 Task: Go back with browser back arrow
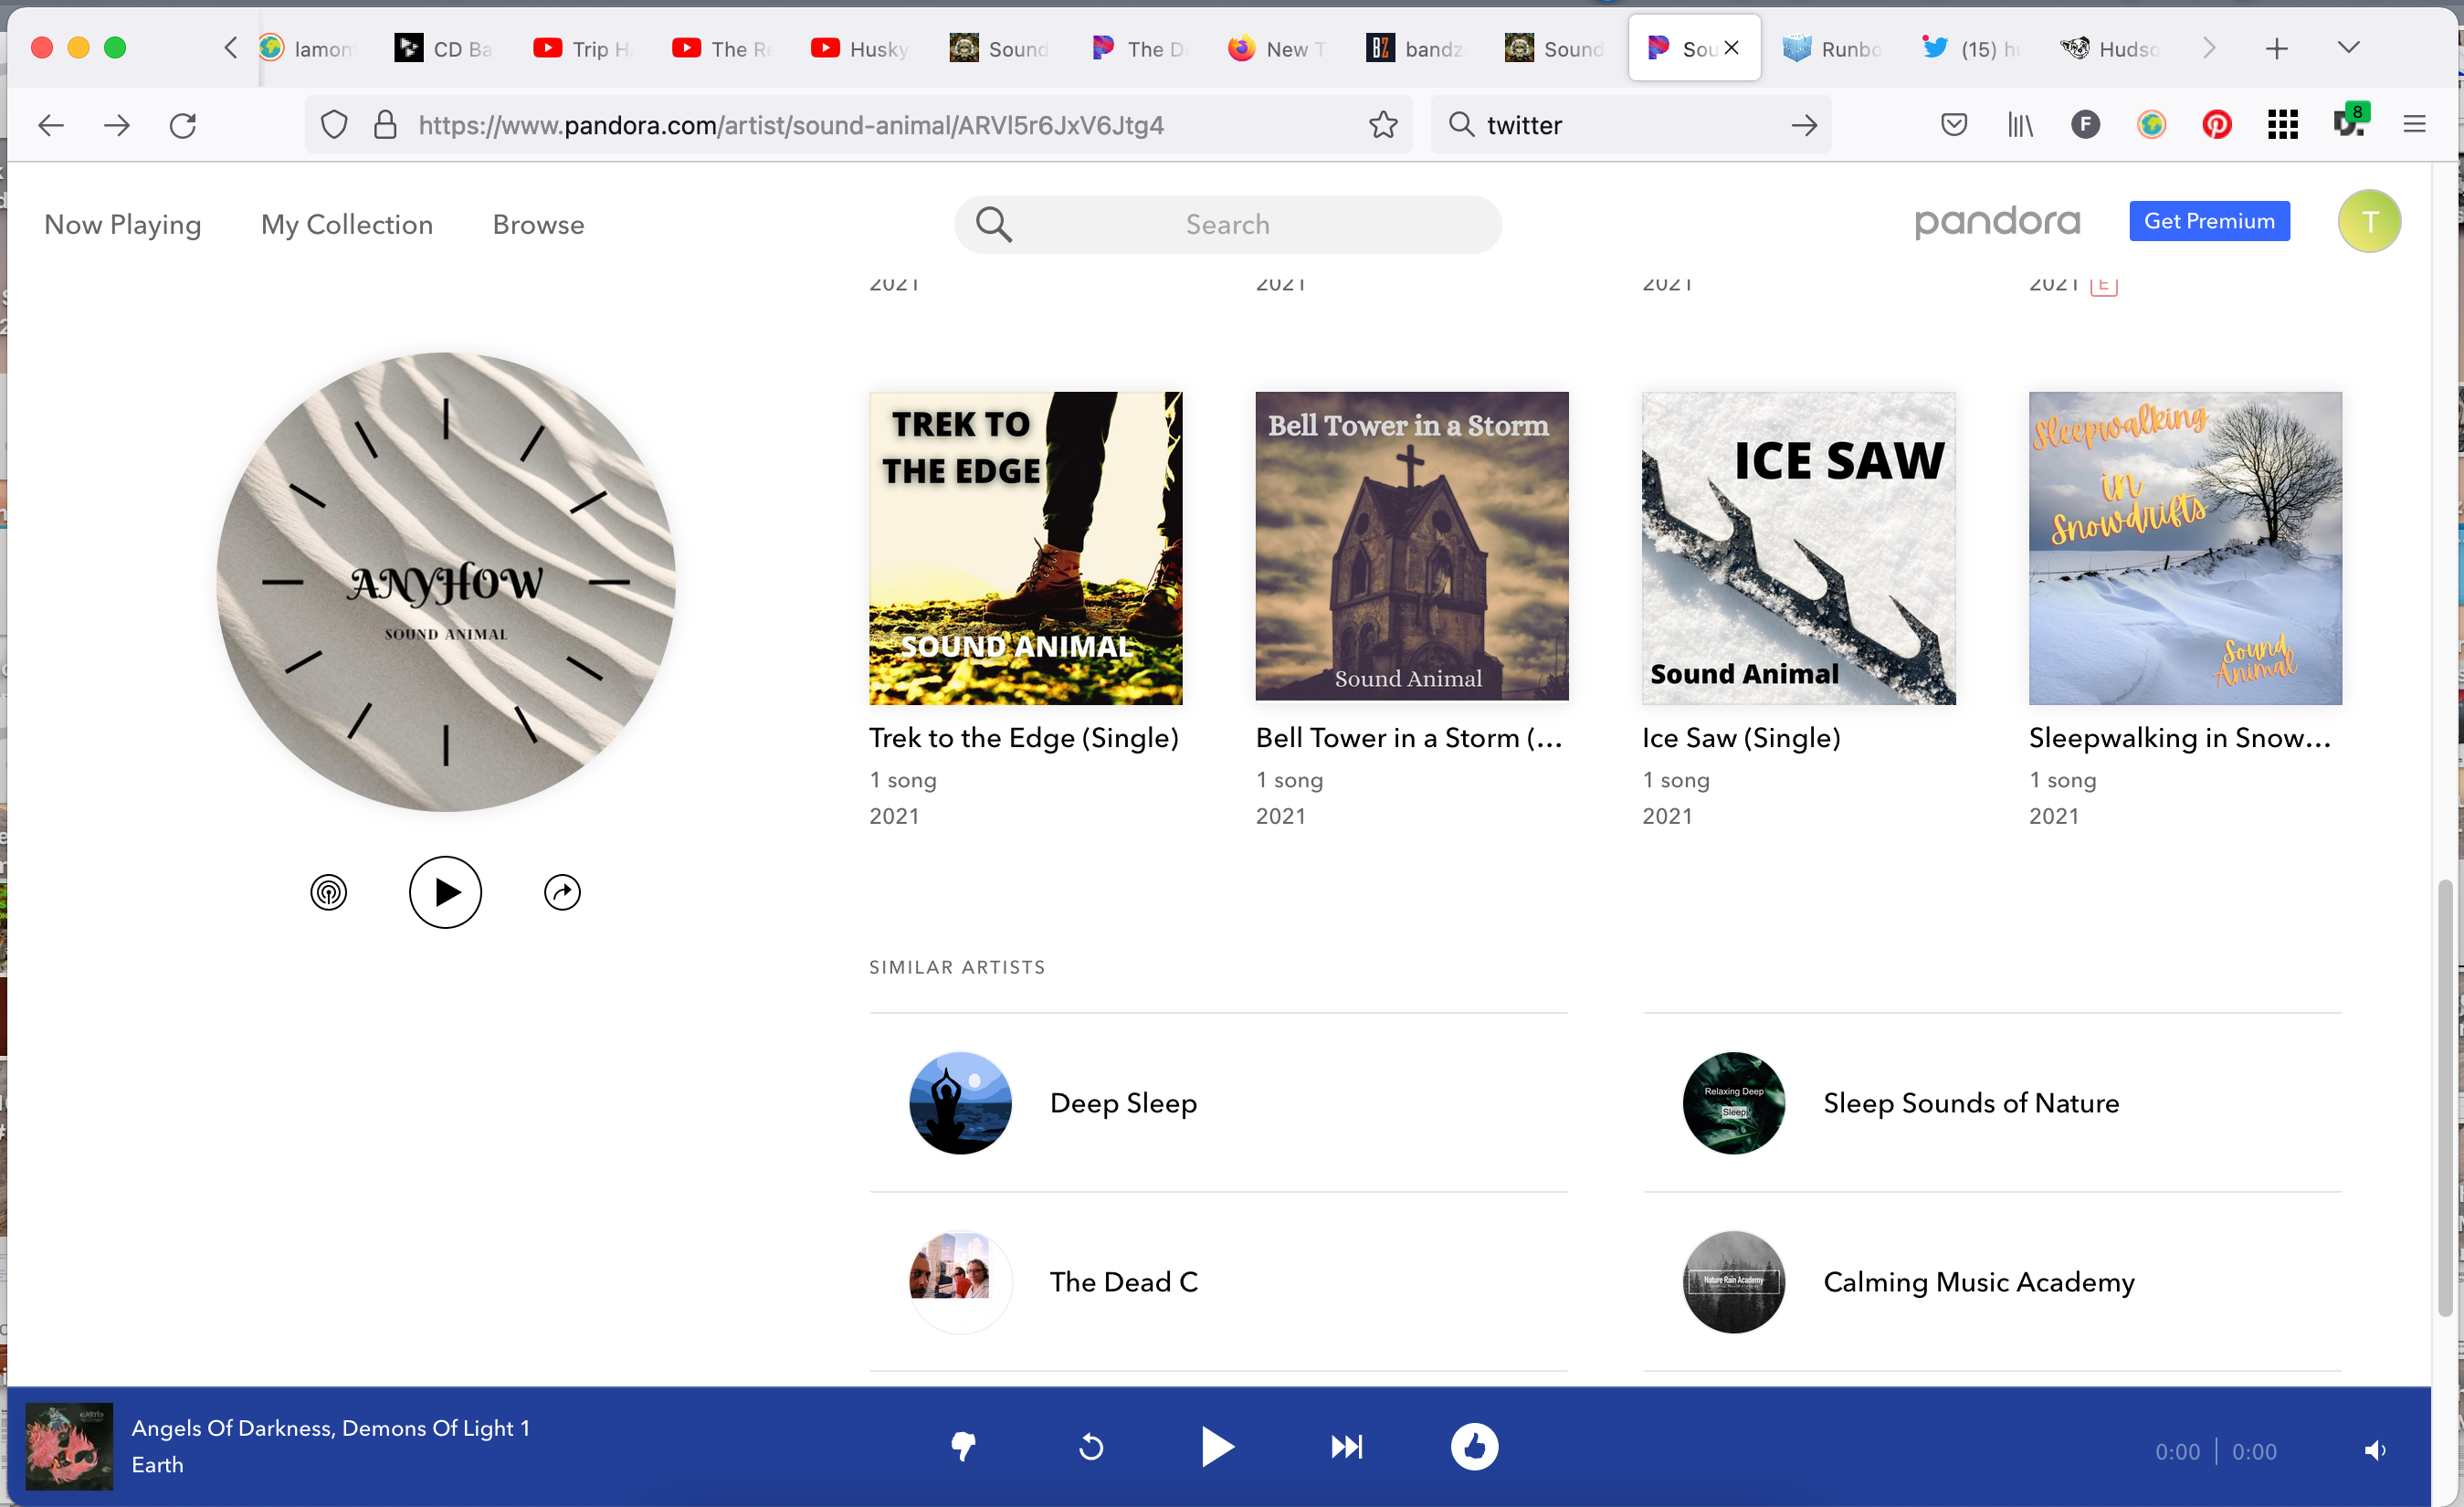(50, 125)
